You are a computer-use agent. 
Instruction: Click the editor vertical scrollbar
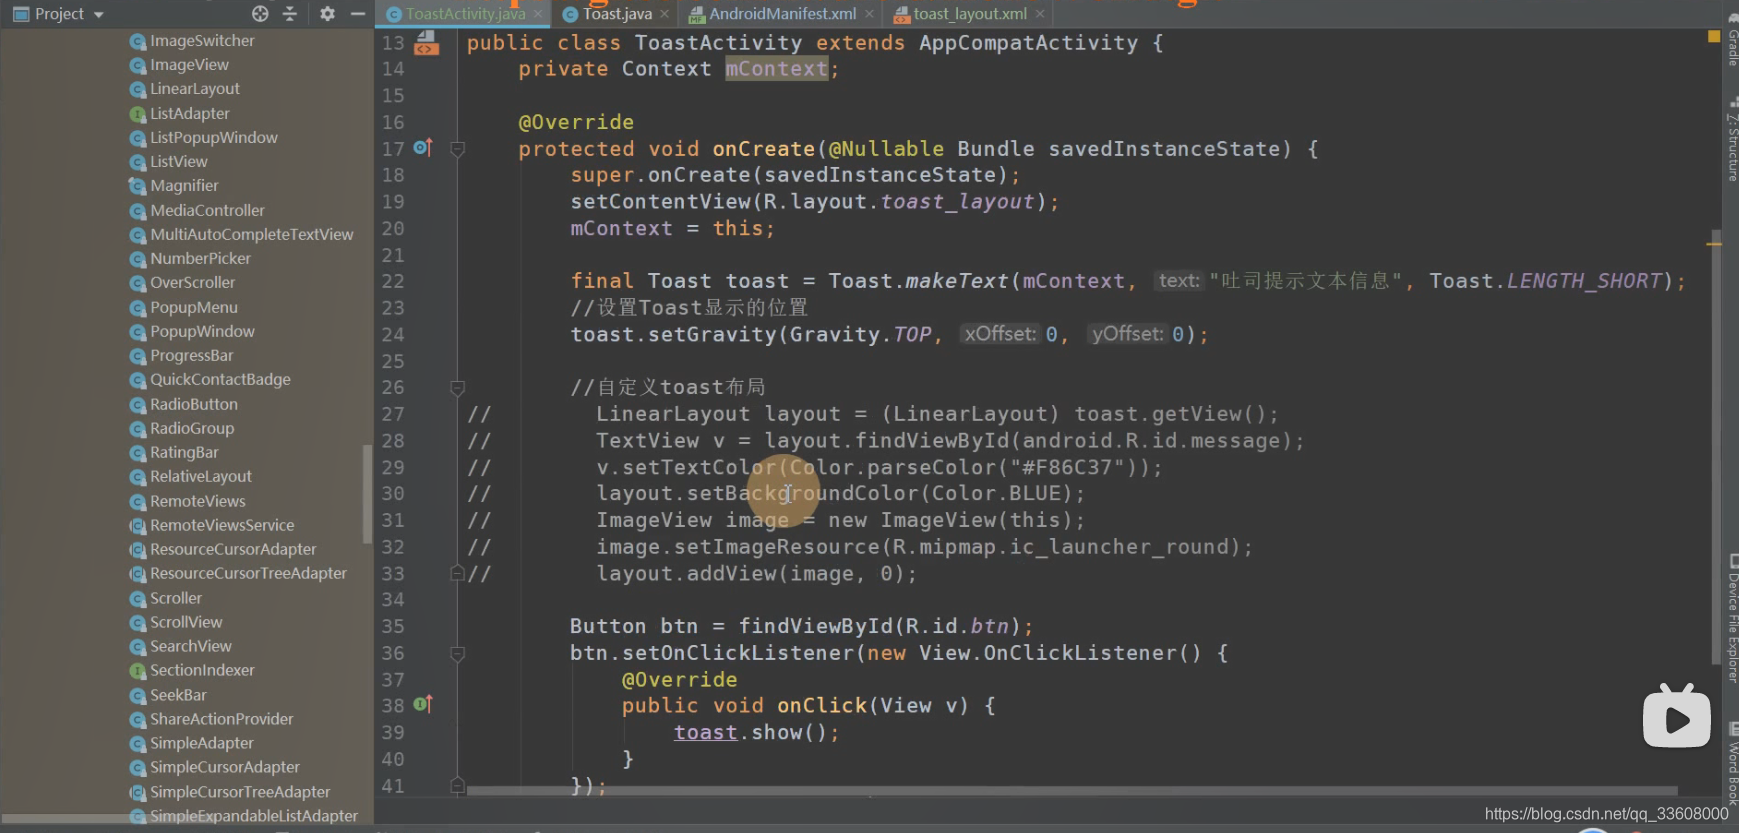(1714, 445)
